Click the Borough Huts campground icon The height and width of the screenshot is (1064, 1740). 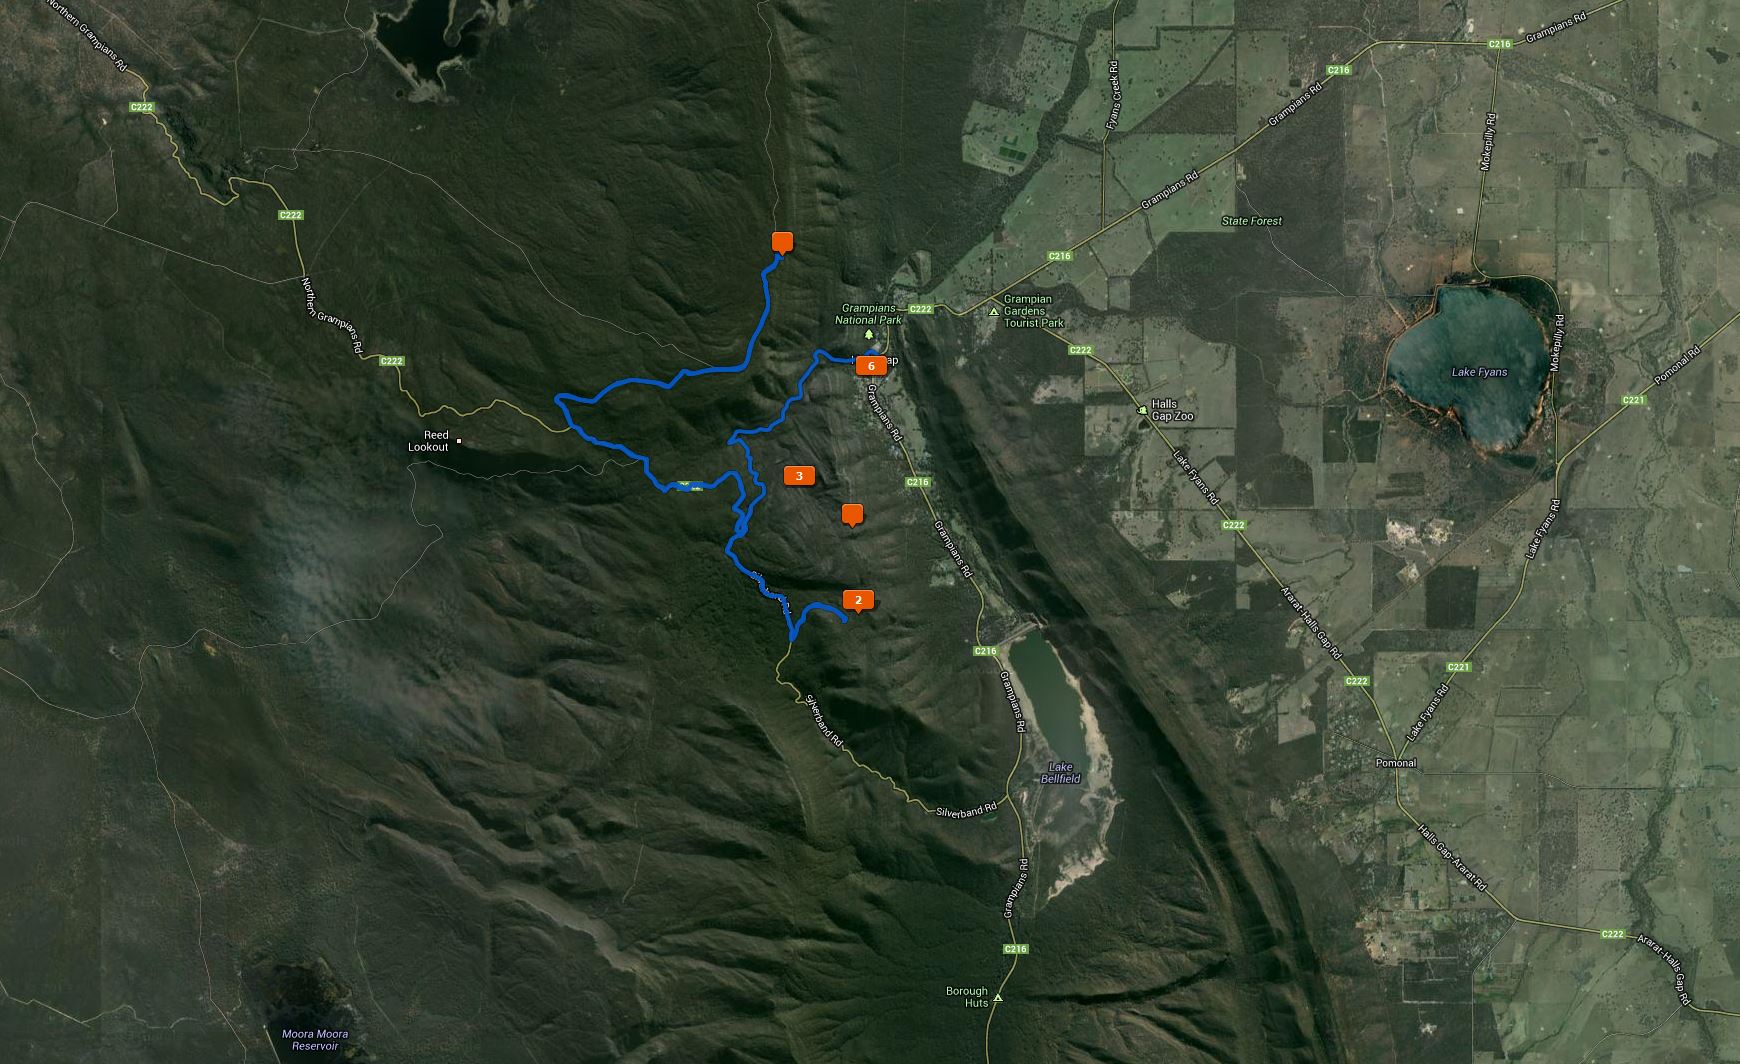pyautogui.click(x=997, y=998)
